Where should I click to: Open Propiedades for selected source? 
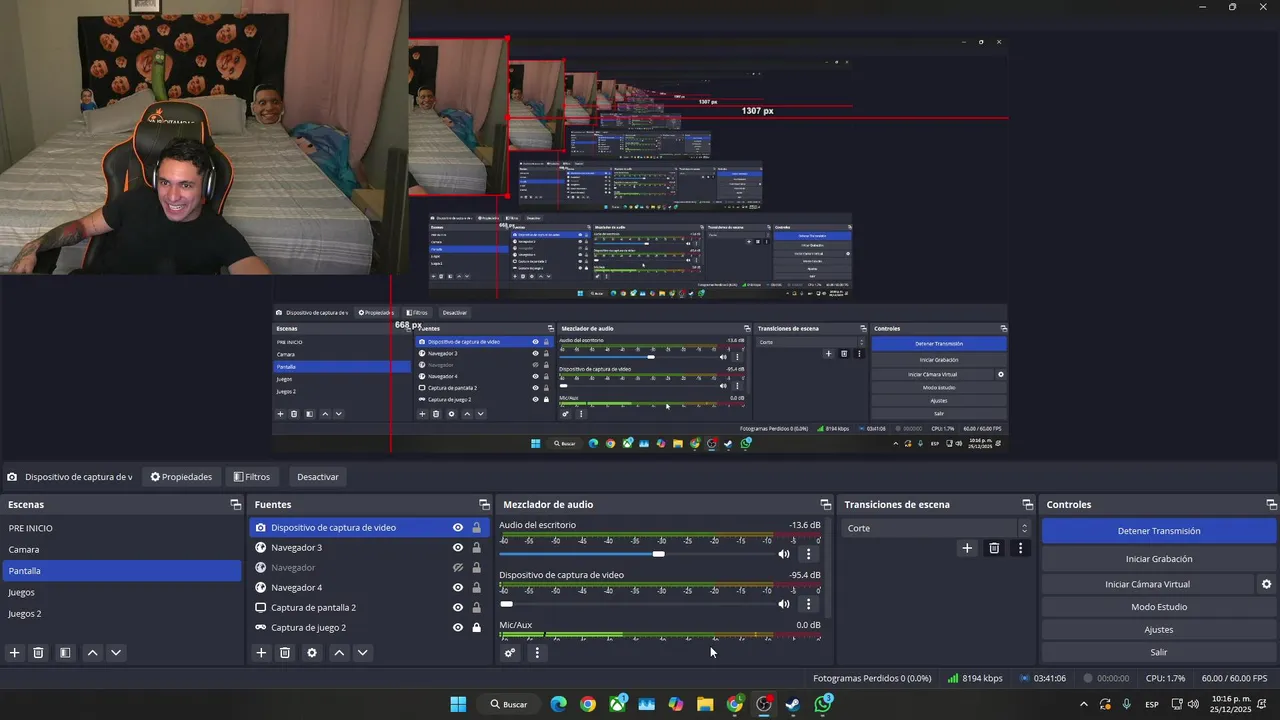point(181,477)
